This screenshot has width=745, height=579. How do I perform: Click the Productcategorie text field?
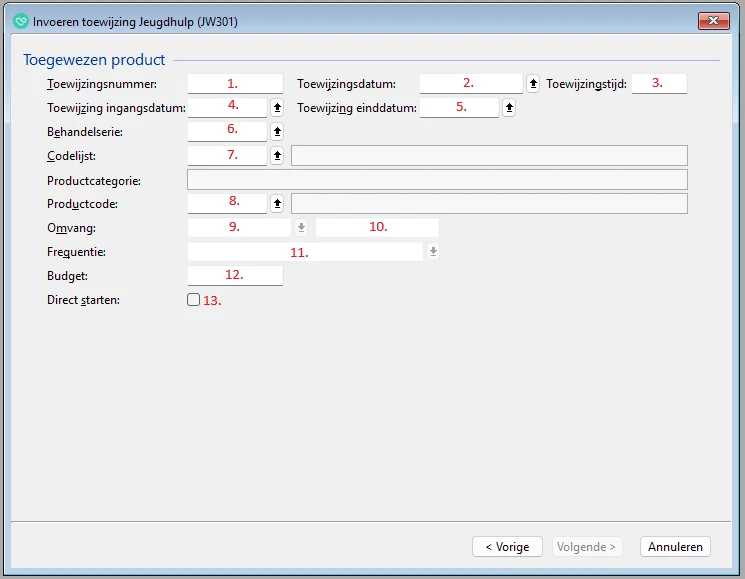click(x=437, y=180)
